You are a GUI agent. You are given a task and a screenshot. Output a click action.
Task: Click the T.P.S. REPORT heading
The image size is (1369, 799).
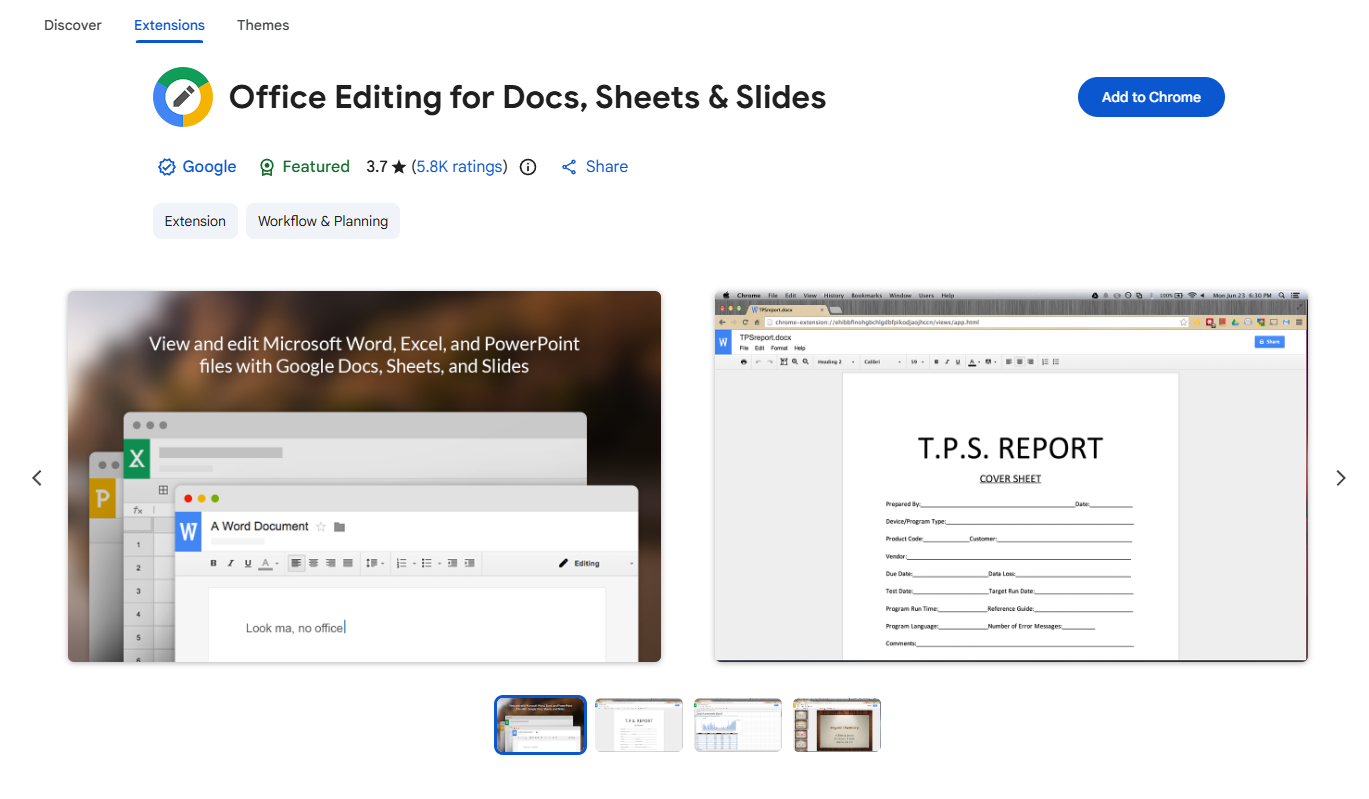[1010, 448]
